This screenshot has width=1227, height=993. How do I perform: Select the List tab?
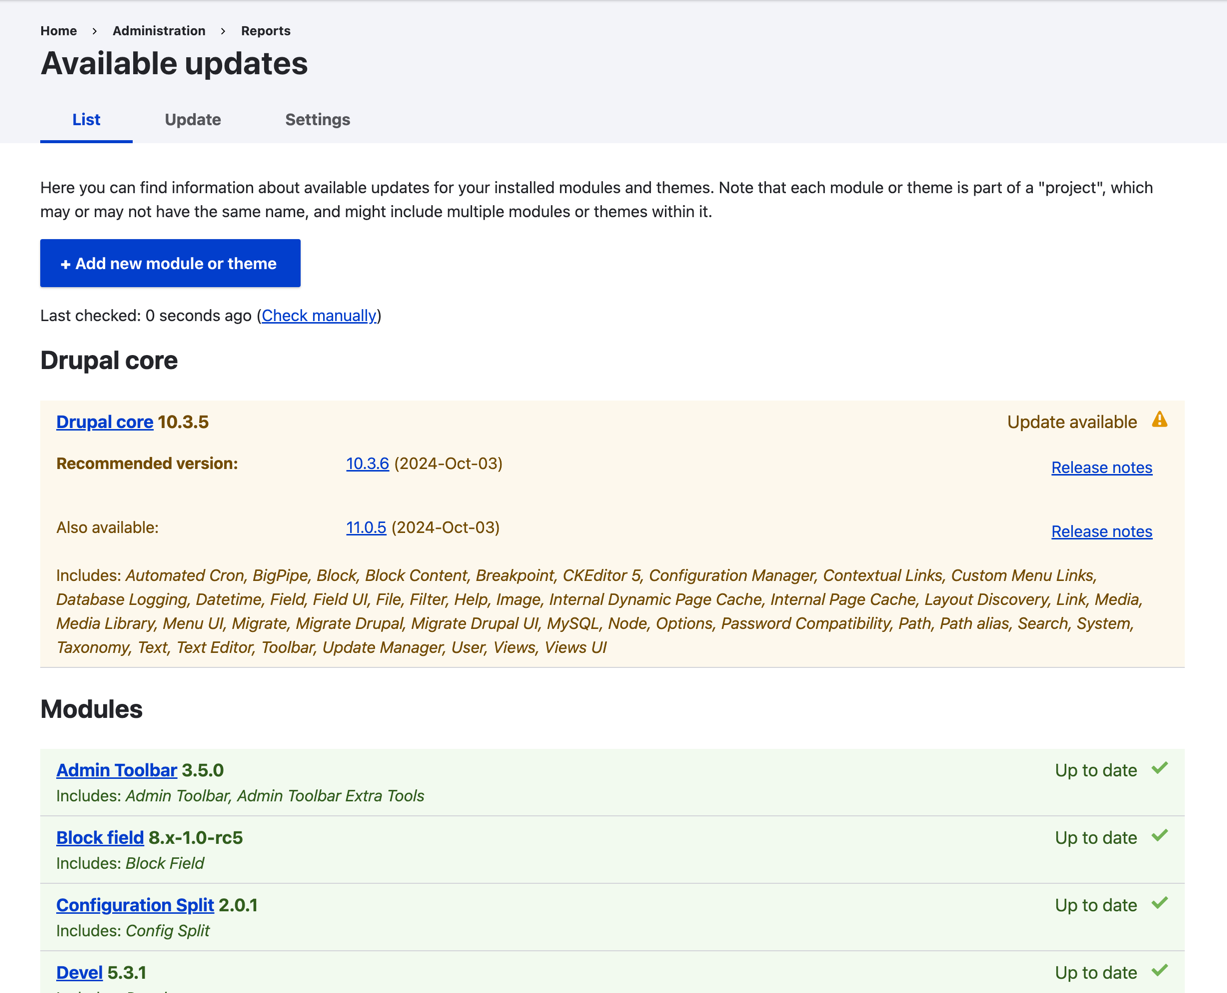pos(86,120)
